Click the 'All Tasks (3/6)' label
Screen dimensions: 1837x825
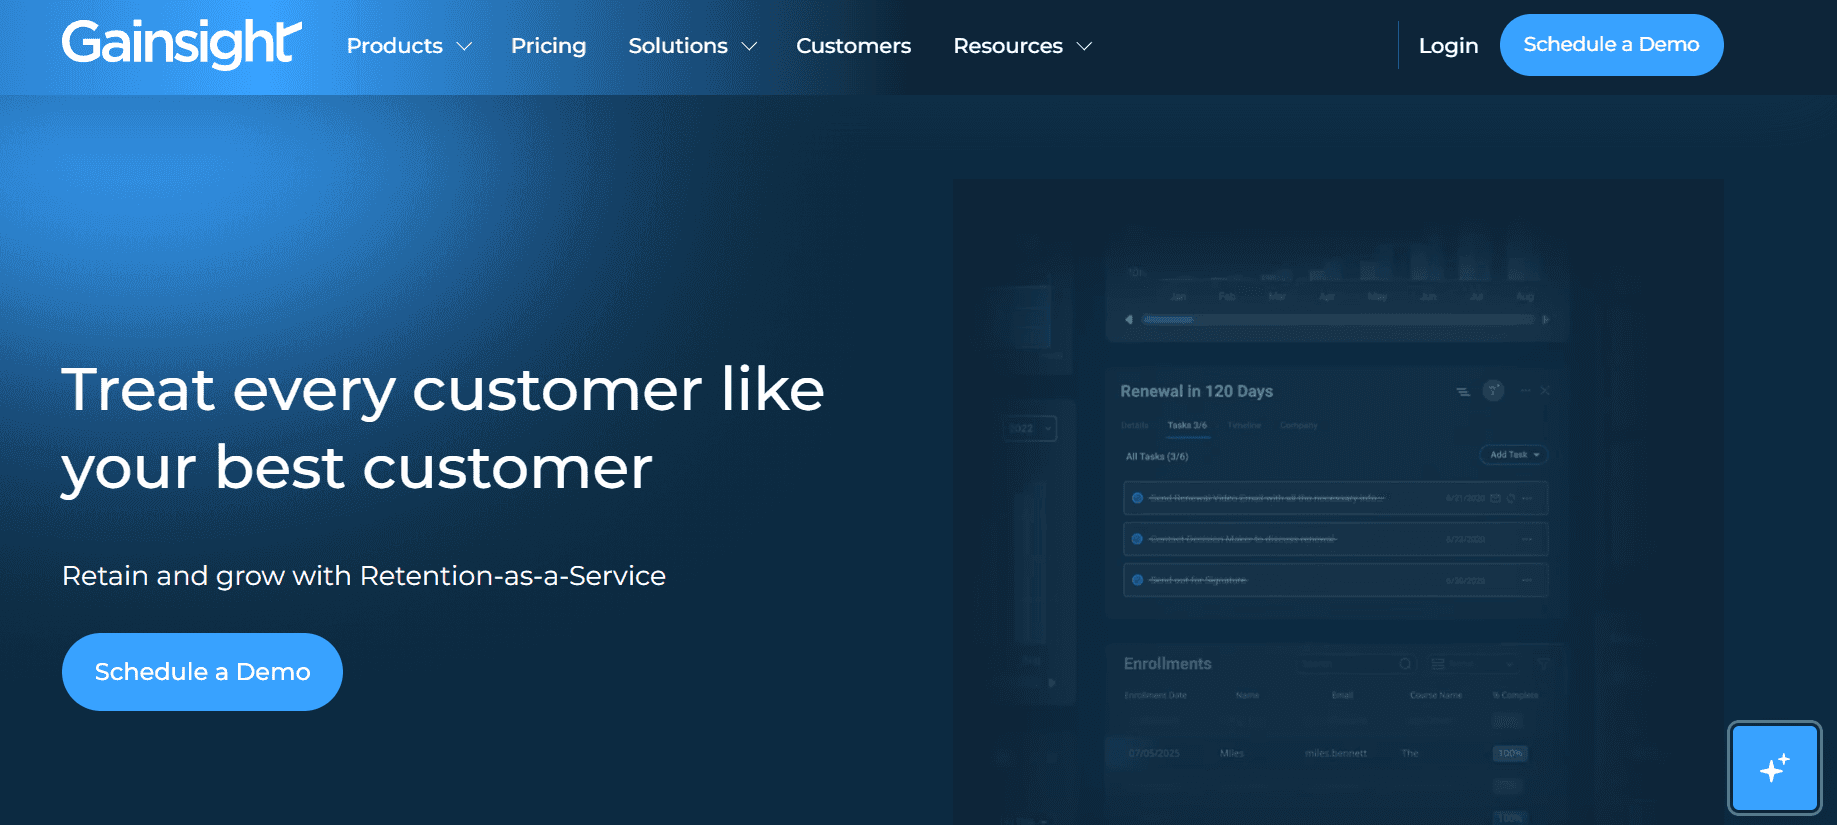1157,457
